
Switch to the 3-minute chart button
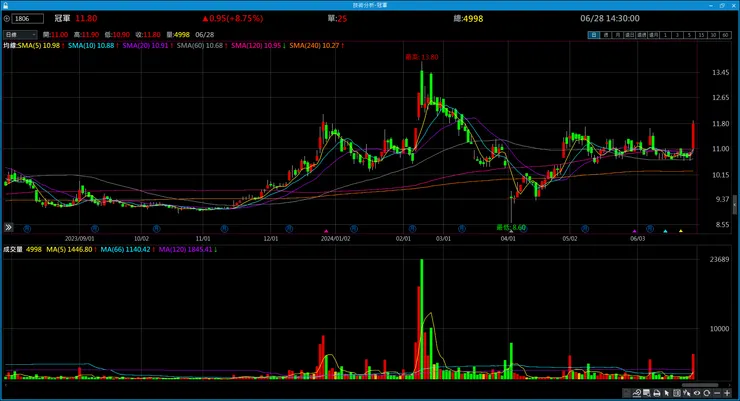tap(678, 35)
